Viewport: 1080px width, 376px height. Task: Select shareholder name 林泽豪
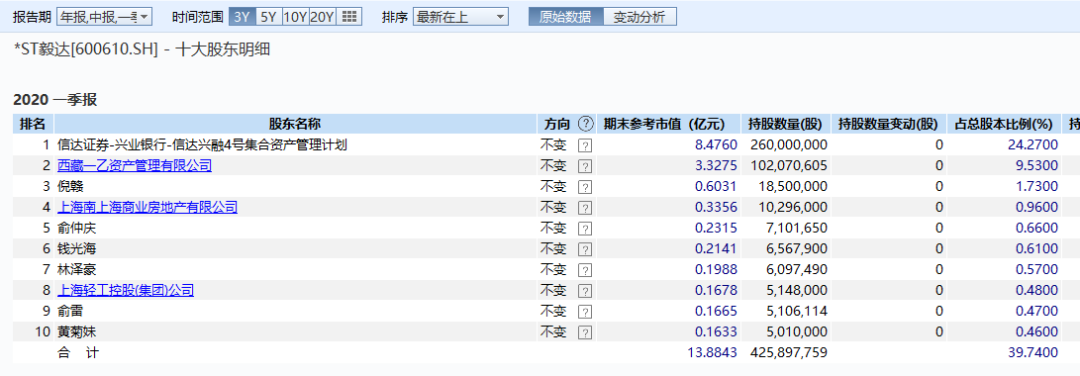click(x=77, y=269)
